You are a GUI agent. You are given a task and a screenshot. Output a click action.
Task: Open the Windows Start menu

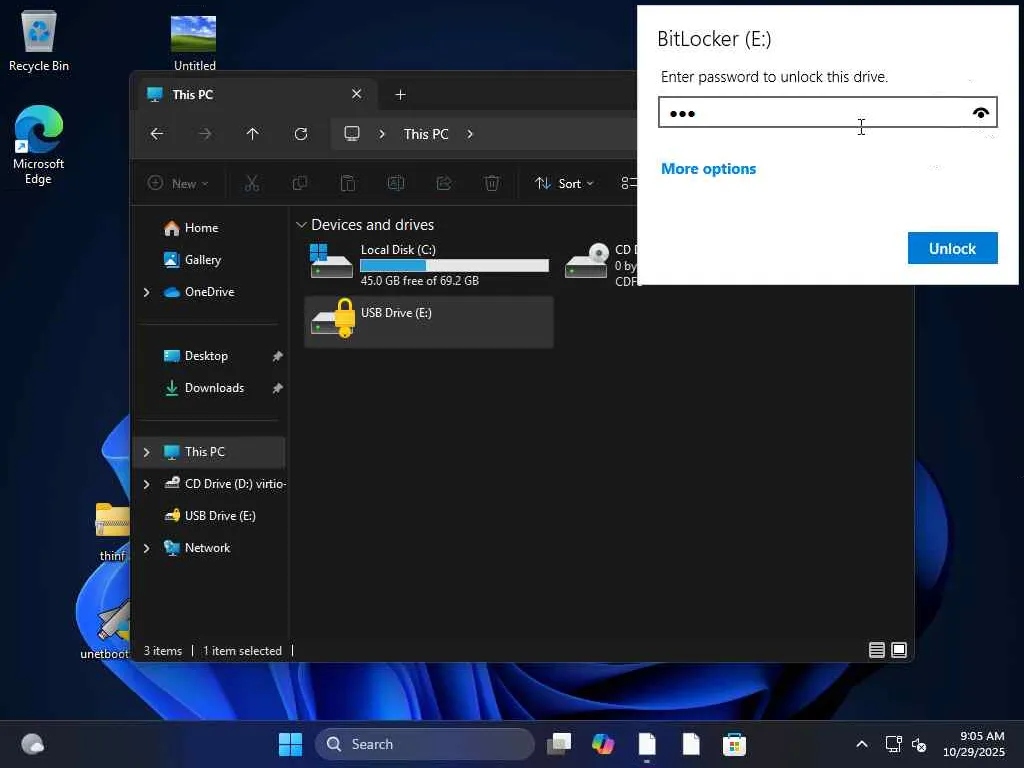(291, 744)
